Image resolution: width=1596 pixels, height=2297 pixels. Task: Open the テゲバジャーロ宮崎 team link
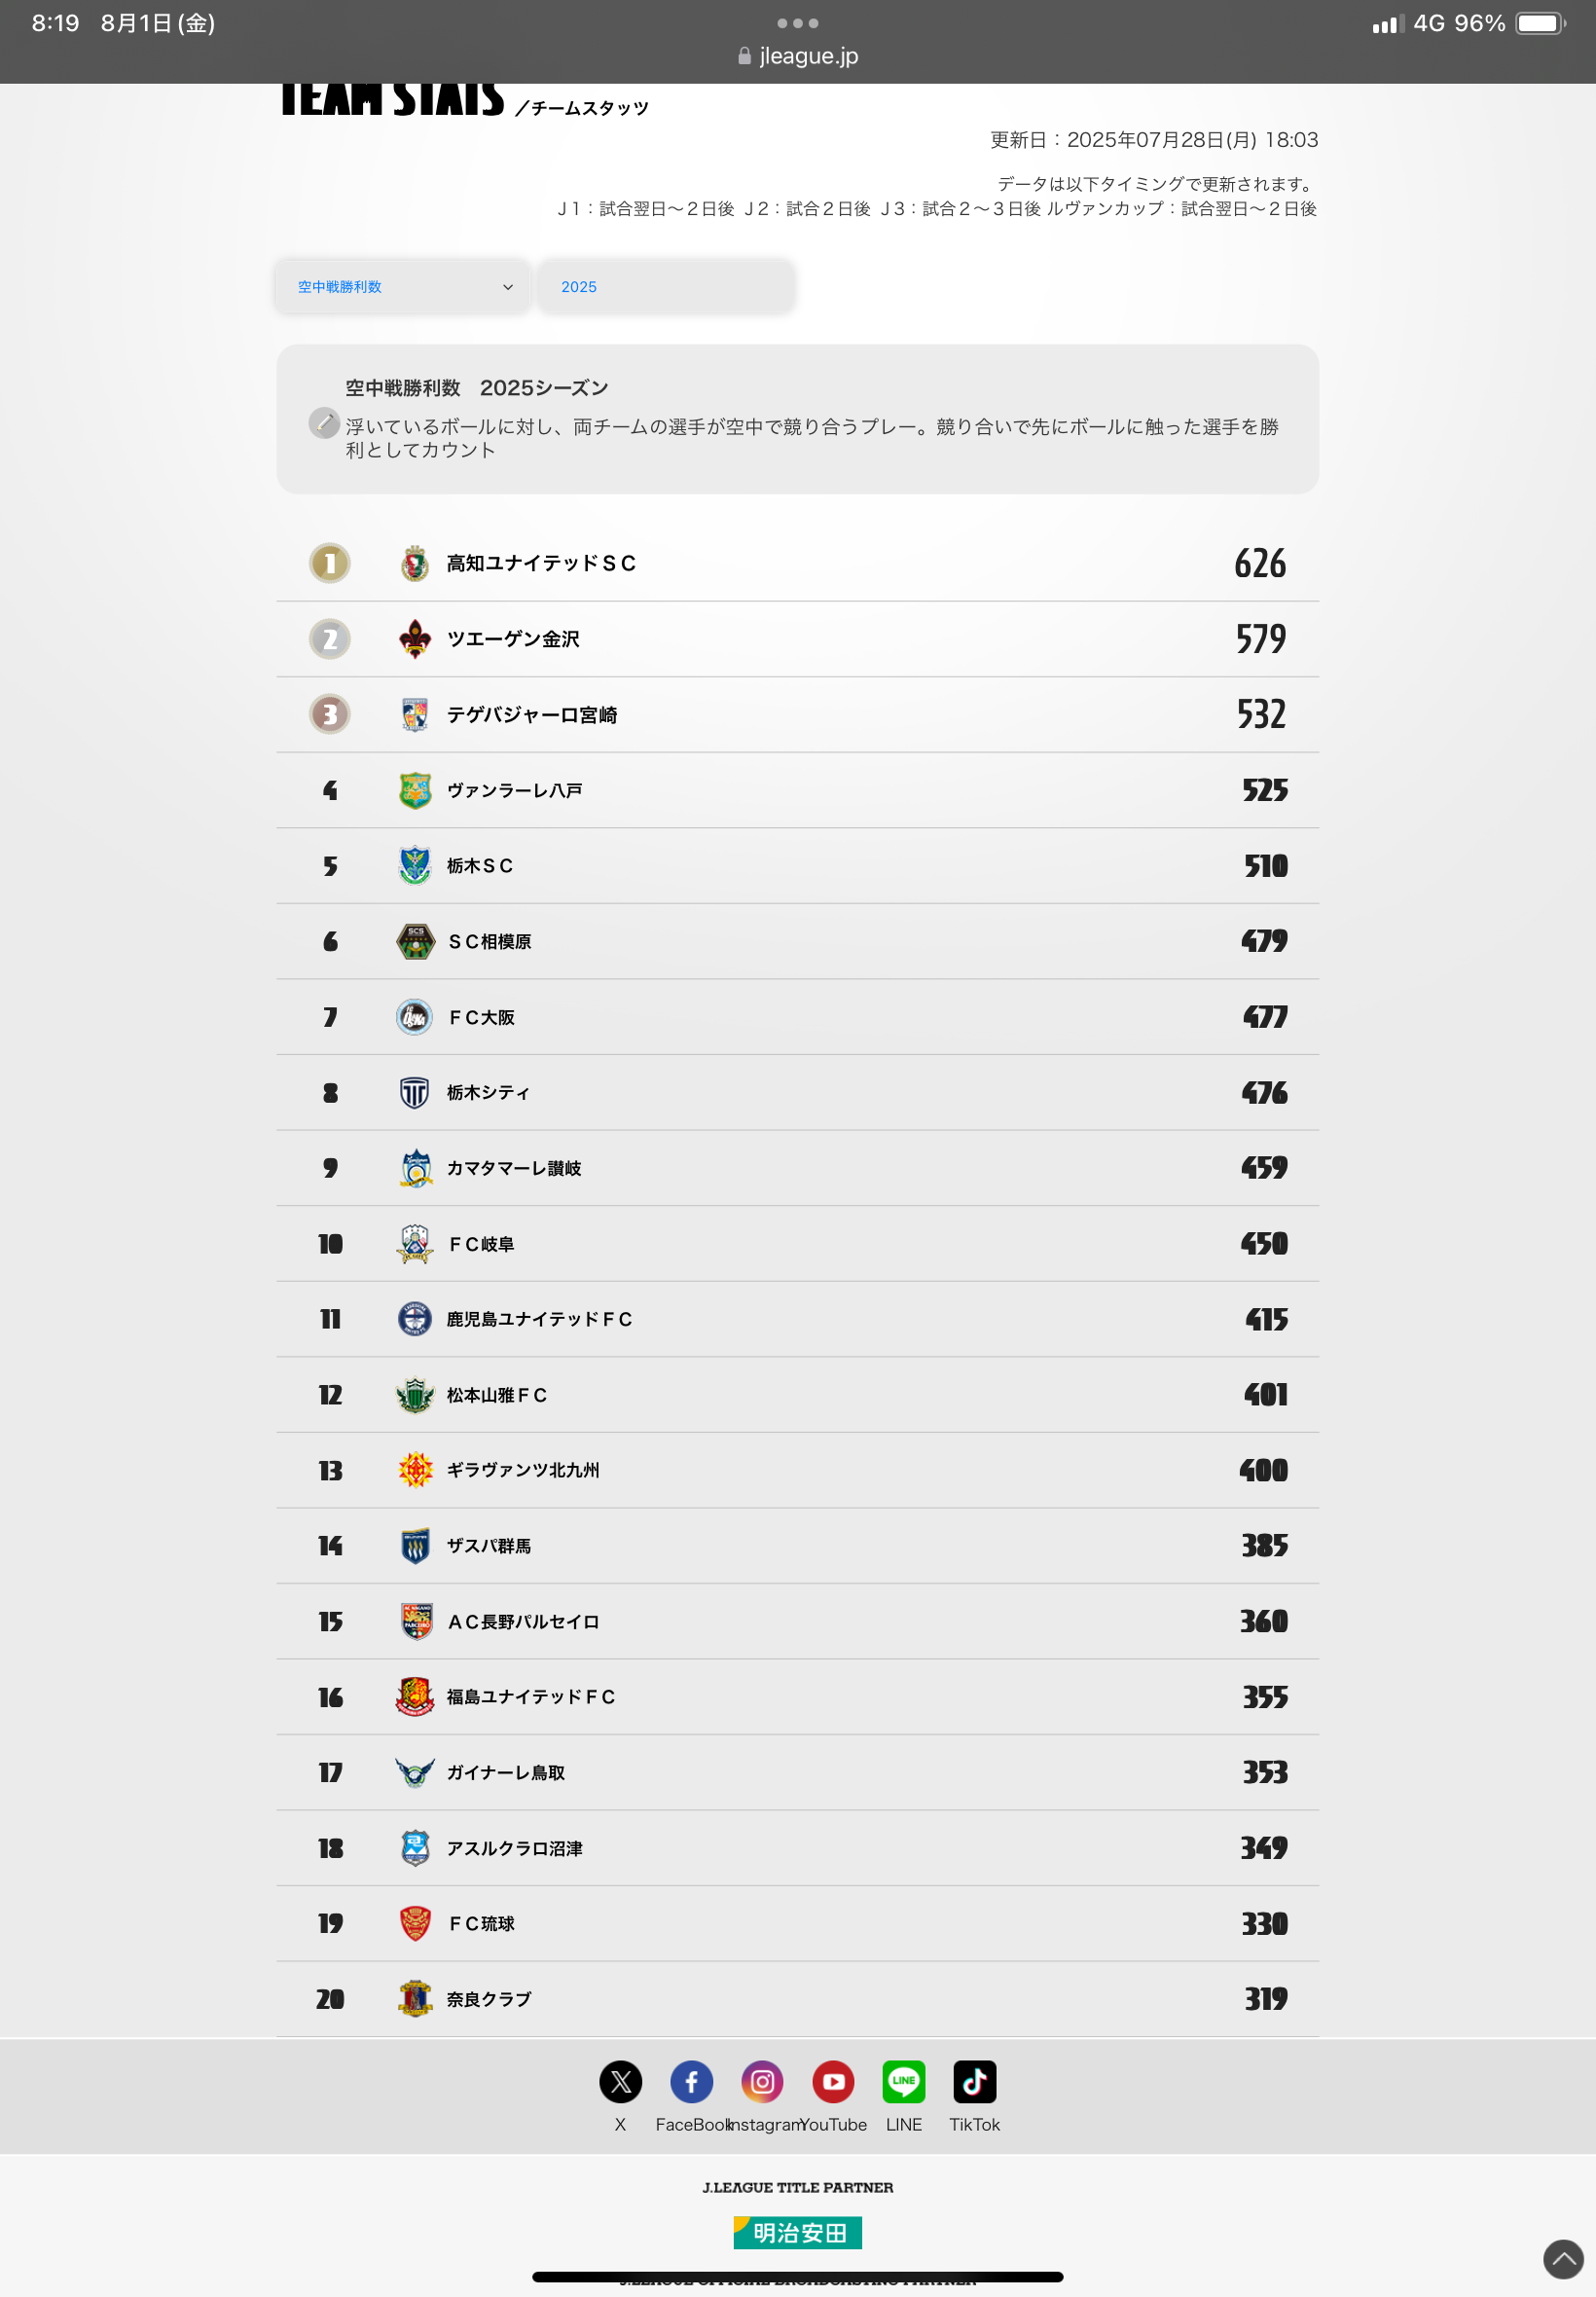pyautogui.click(x=532, y=715)
